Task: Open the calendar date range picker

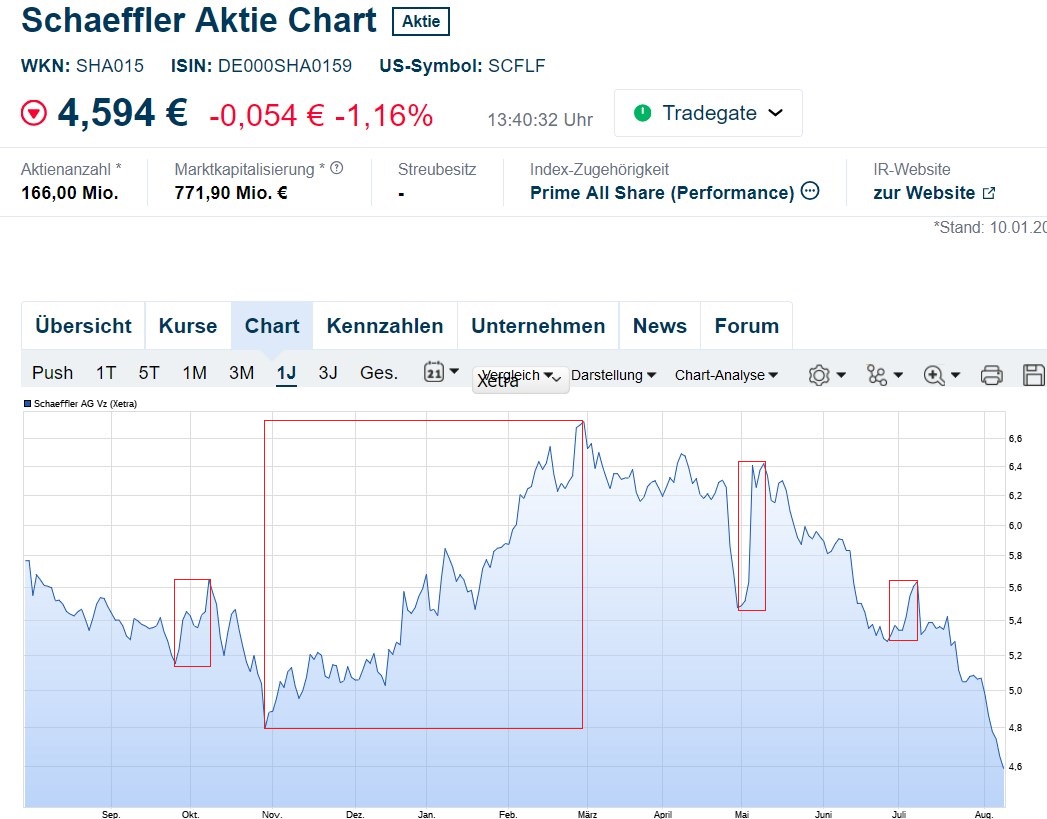Action: pyautogui.click(x=432, y=371)
